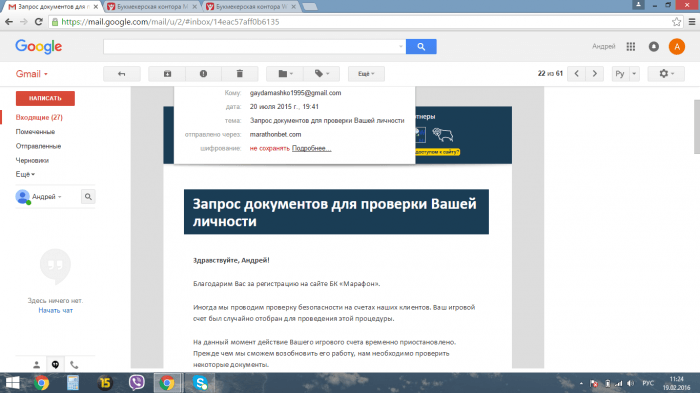Open the Ещё toolbar dropdown
The width and height of the screenshot is (700, 393).
(x=366, y=74)
